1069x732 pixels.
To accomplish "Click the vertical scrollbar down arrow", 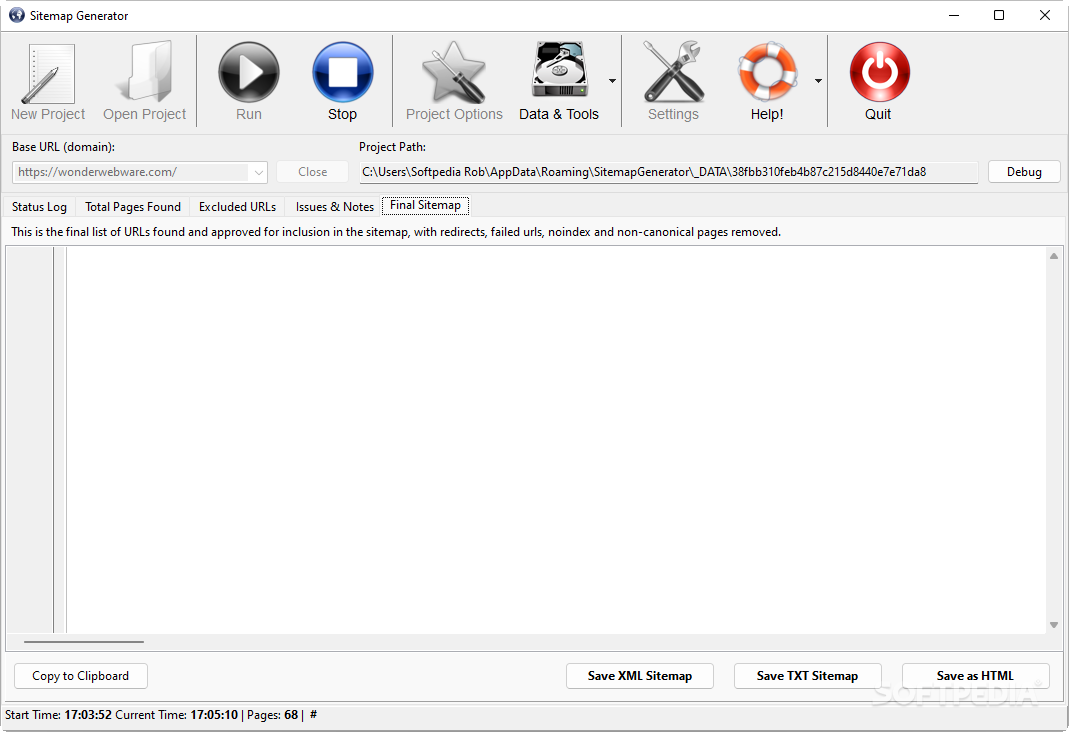I will 1054,625.
